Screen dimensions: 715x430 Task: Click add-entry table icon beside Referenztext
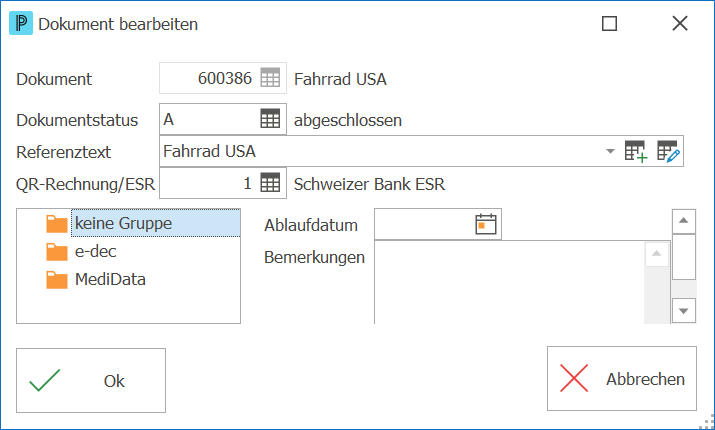[x=636, y=151]
